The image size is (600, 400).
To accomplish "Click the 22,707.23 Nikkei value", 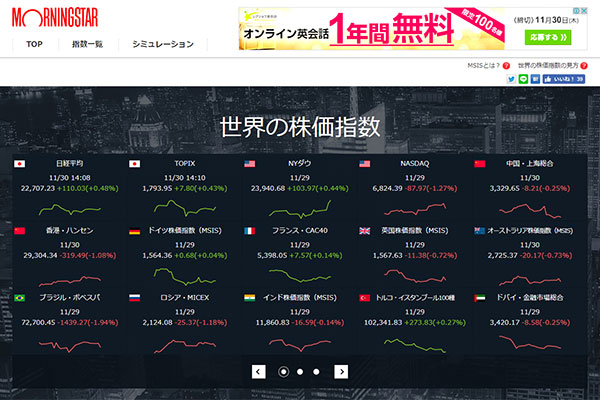I will 38,188.
